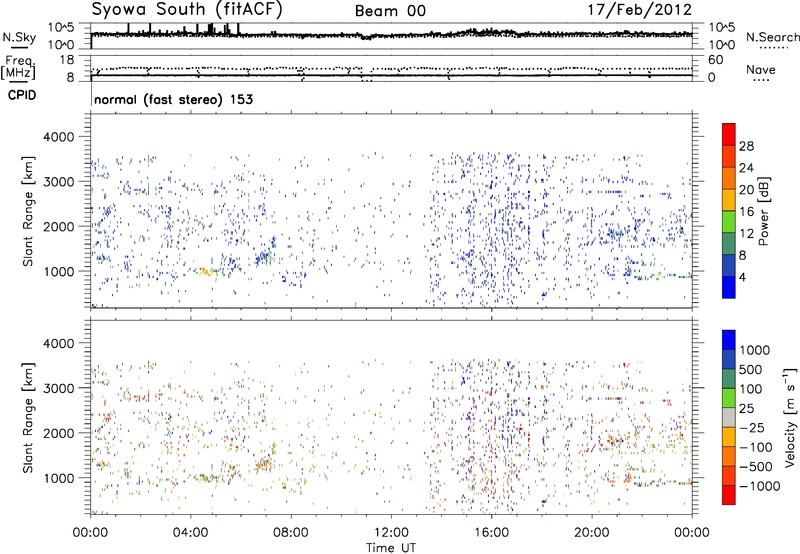
Task: Click the '12:00' time tick label
Action: point(391,533)
